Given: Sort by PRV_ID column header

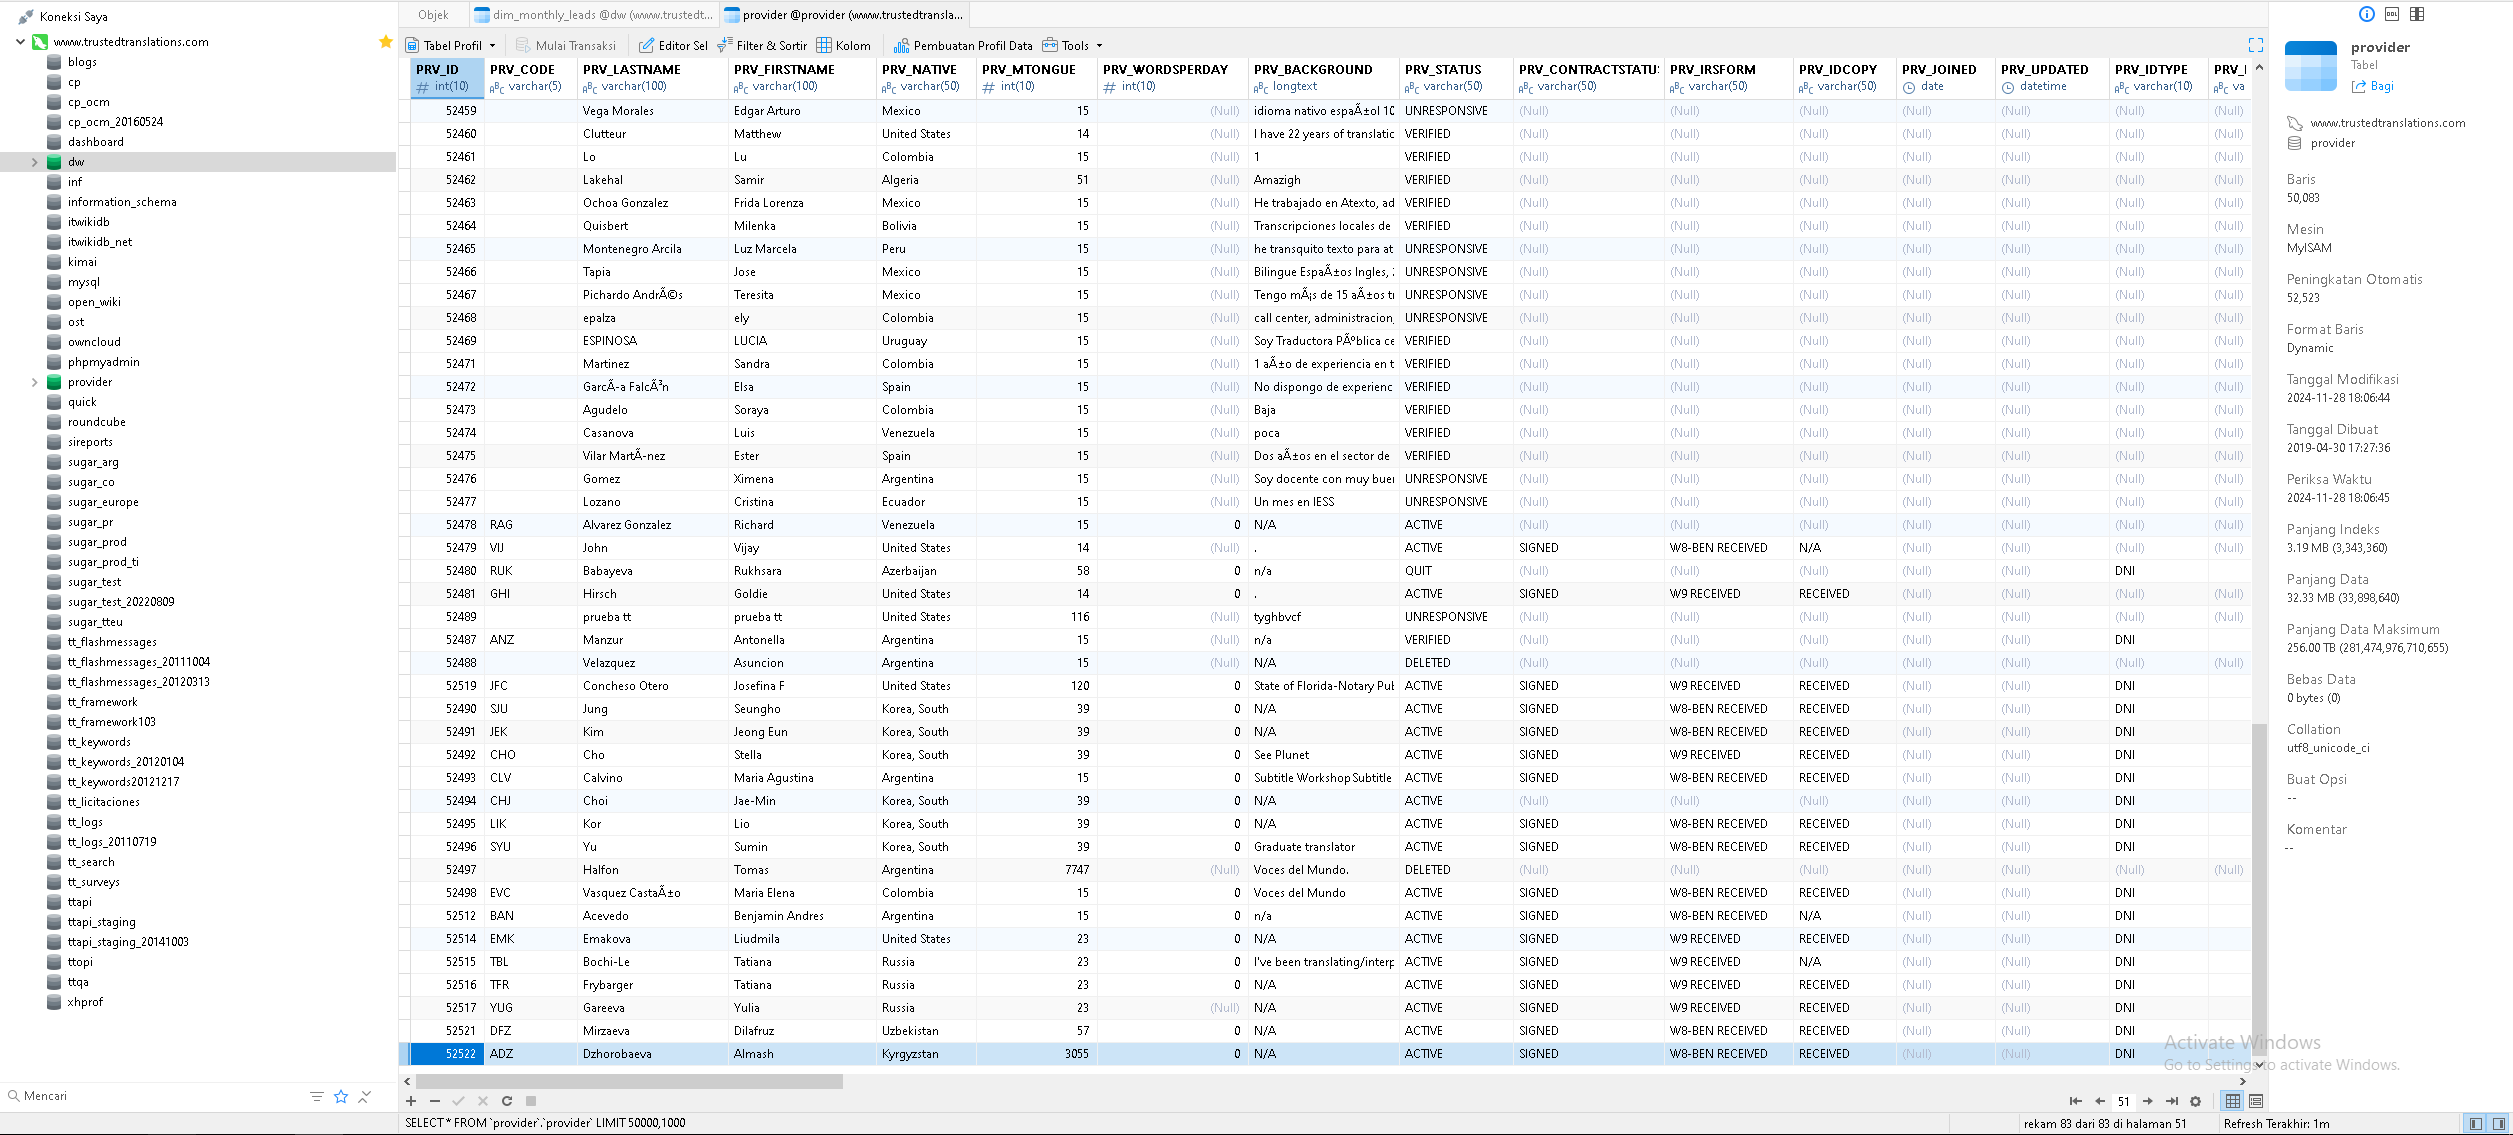Looking at the screenshot, I should coord(448,78).
